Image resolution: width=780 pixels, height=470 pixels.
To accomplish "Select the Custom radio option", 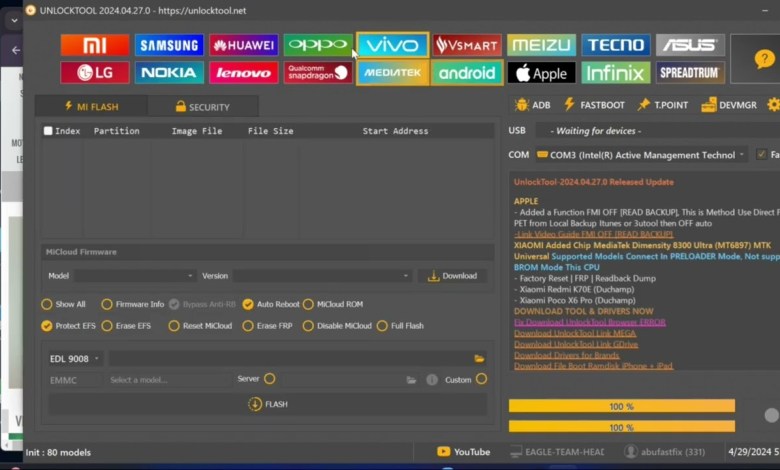I will tap(481, 379).
